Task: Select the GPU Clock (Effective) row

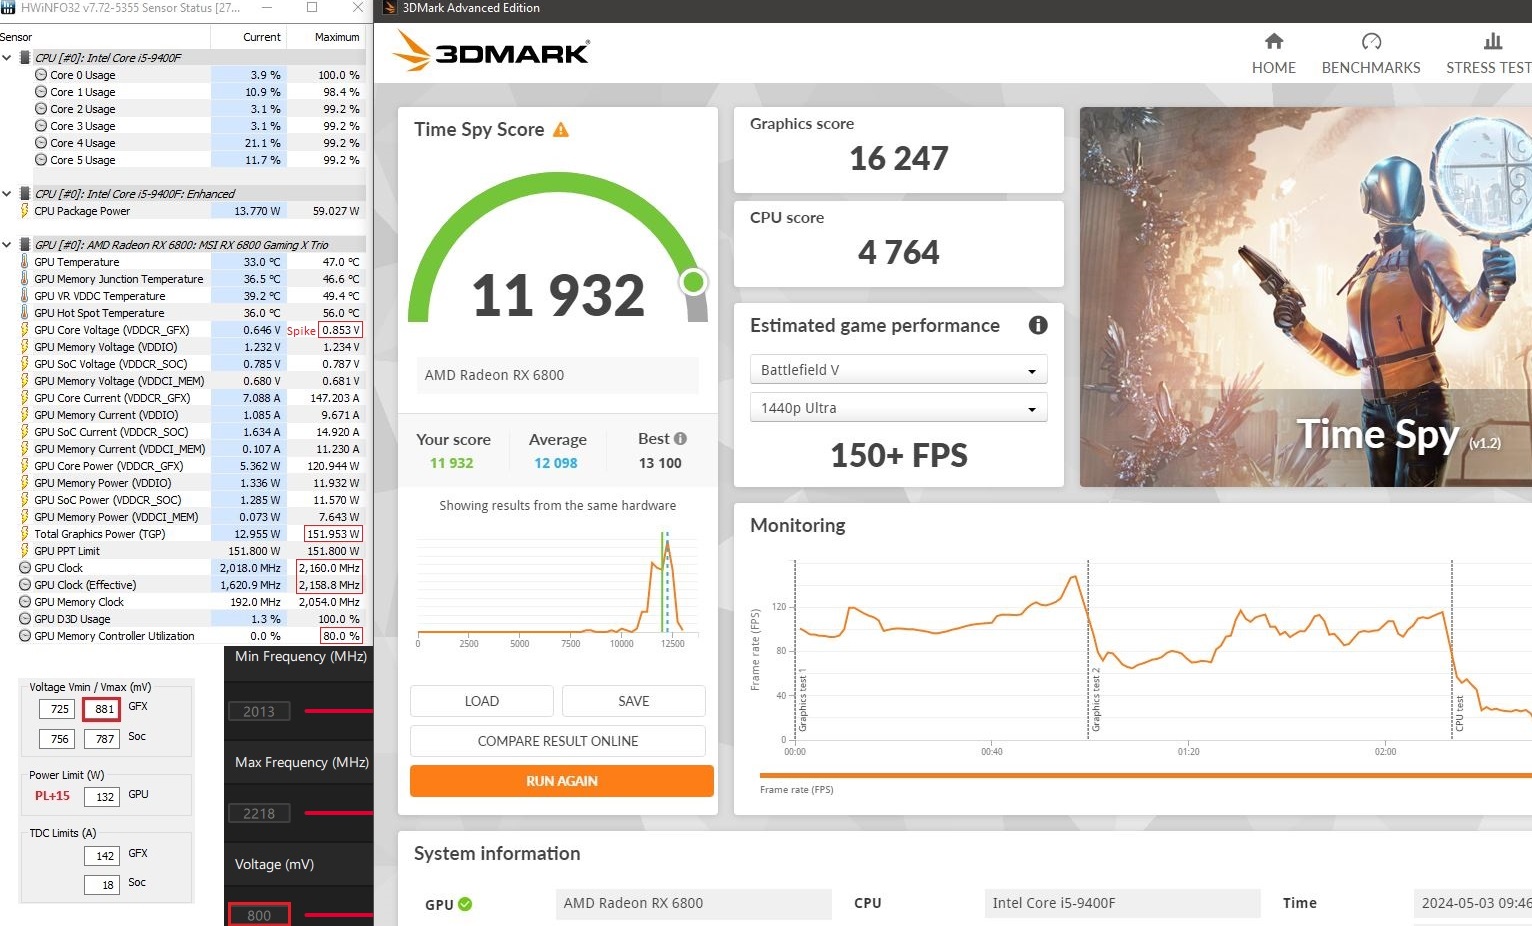Action: pyautogui.click(x=183, y=585)
